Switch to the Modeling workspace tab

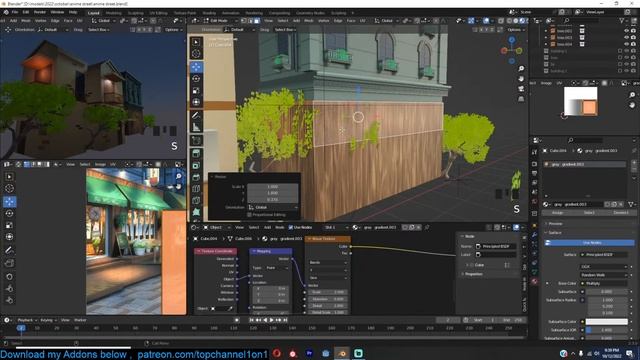click(113, 13)
